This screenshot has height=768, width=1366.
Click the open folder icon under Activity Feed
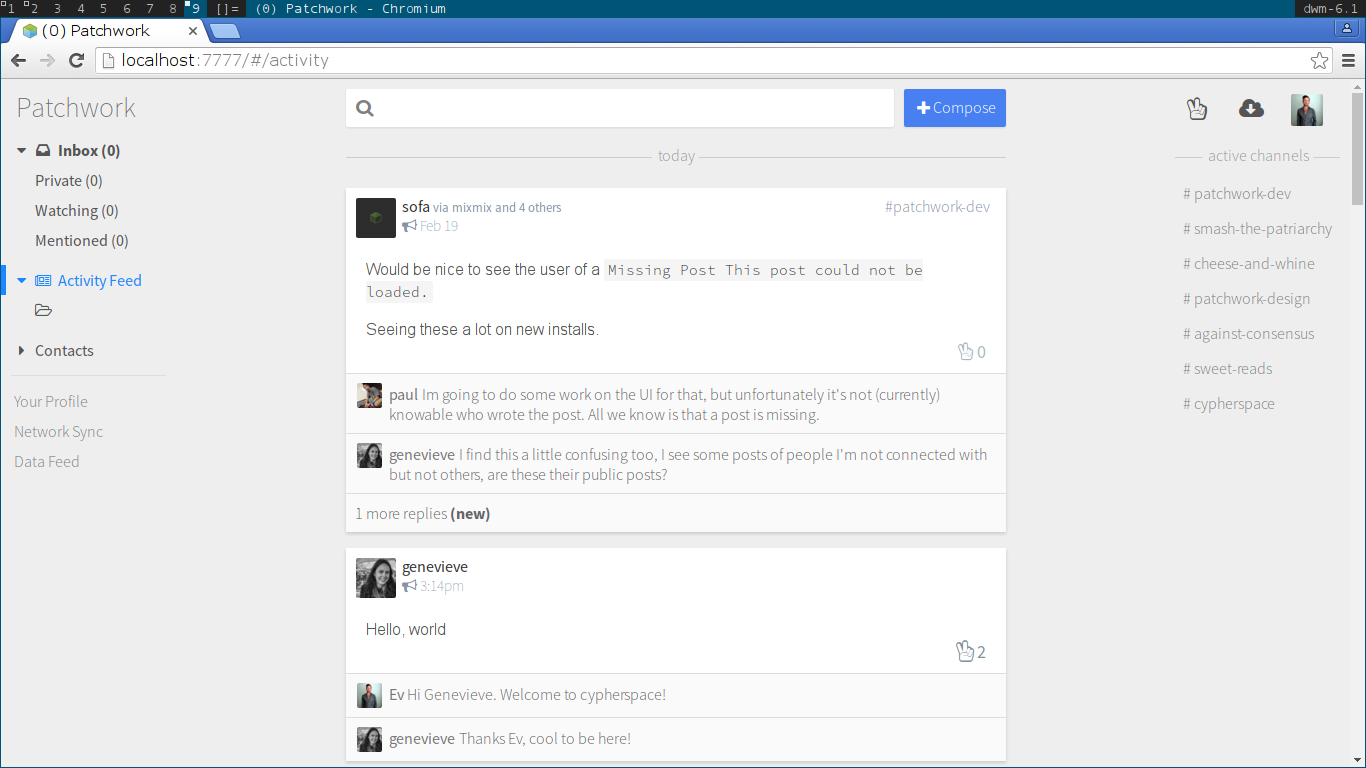coord(43,311)
